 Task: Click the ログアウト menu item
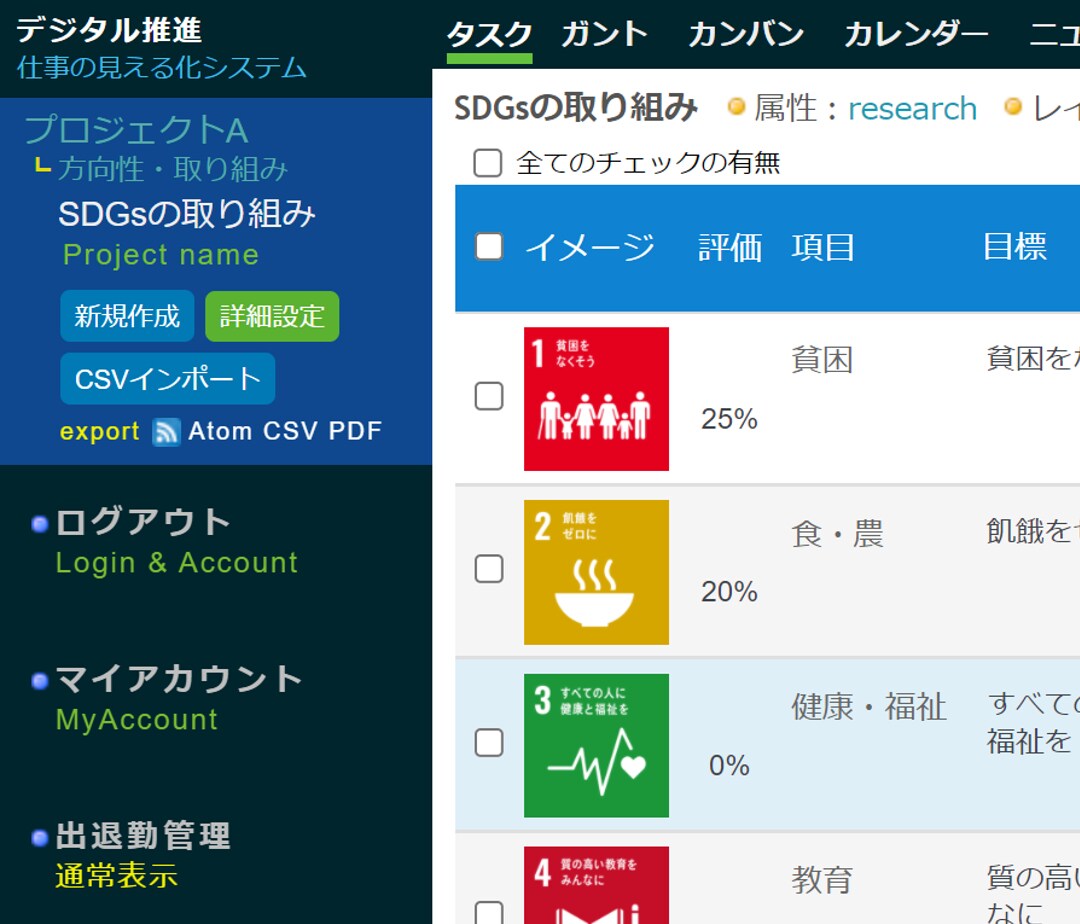[143, 522]
